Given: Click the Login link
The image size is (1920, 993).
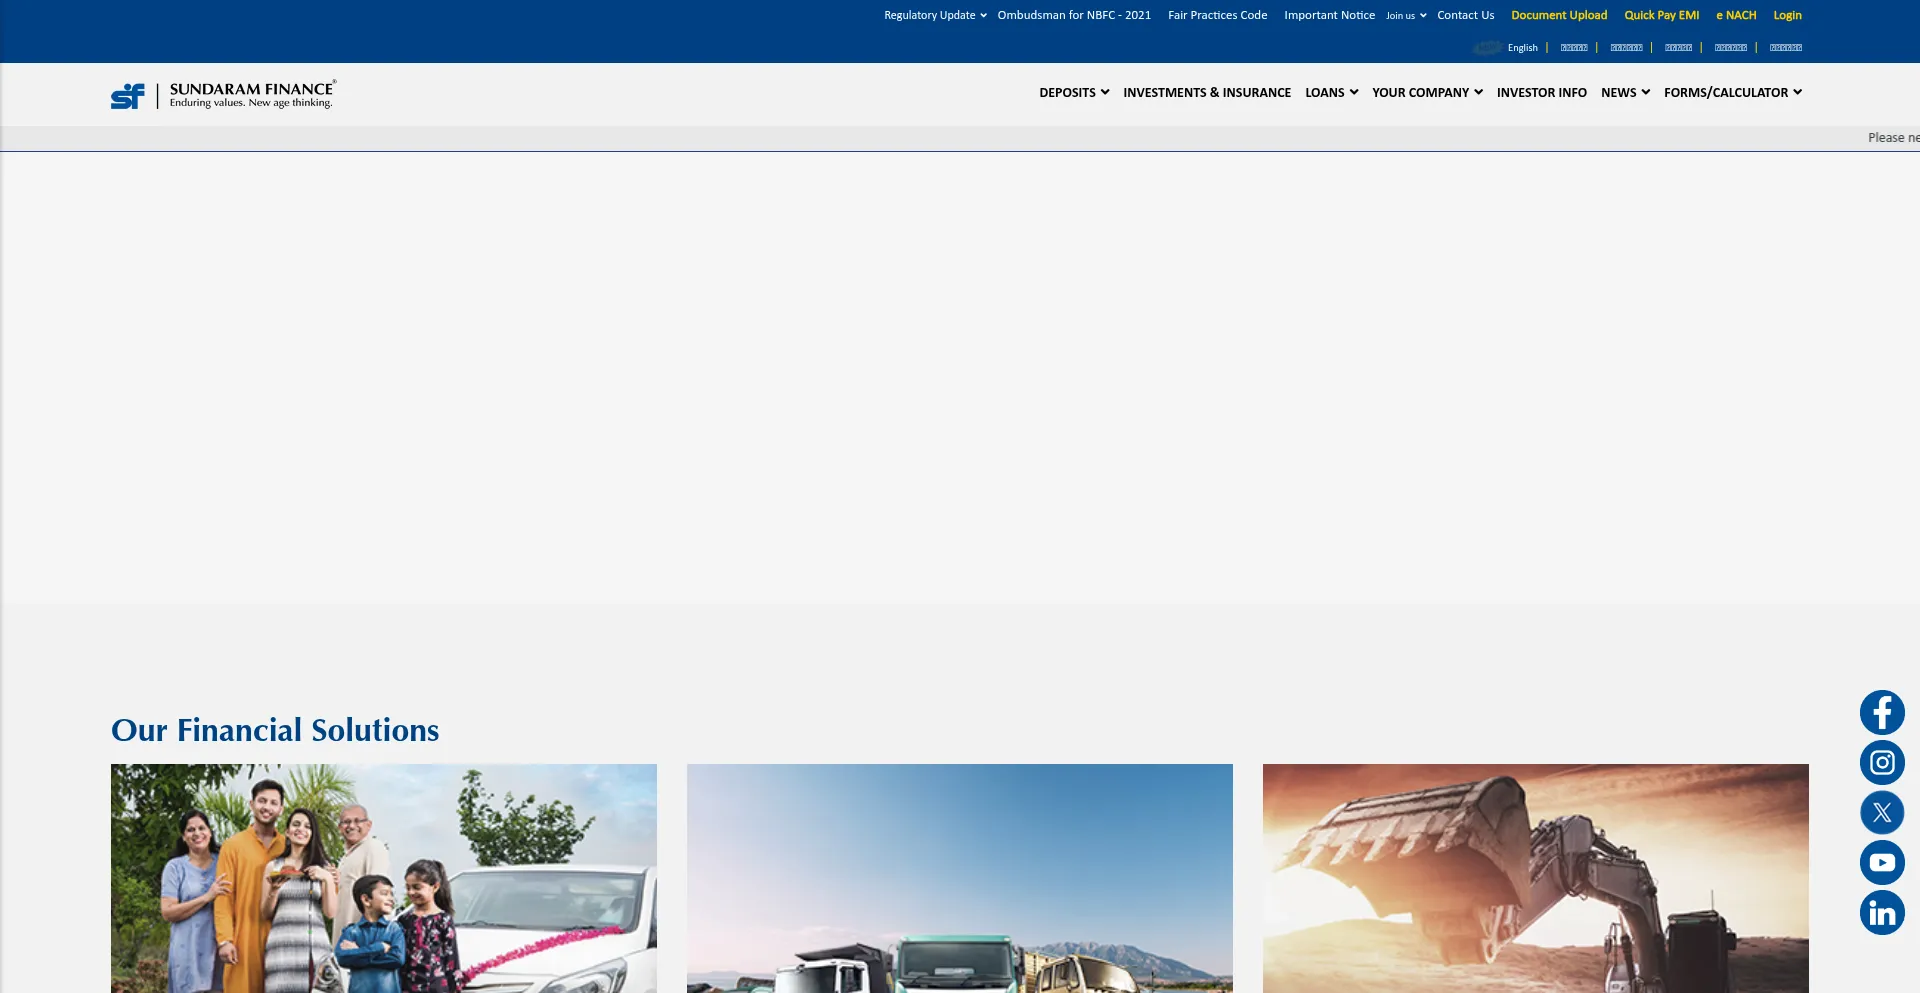Looking at the screenshot, I should tap(1787, 15).
